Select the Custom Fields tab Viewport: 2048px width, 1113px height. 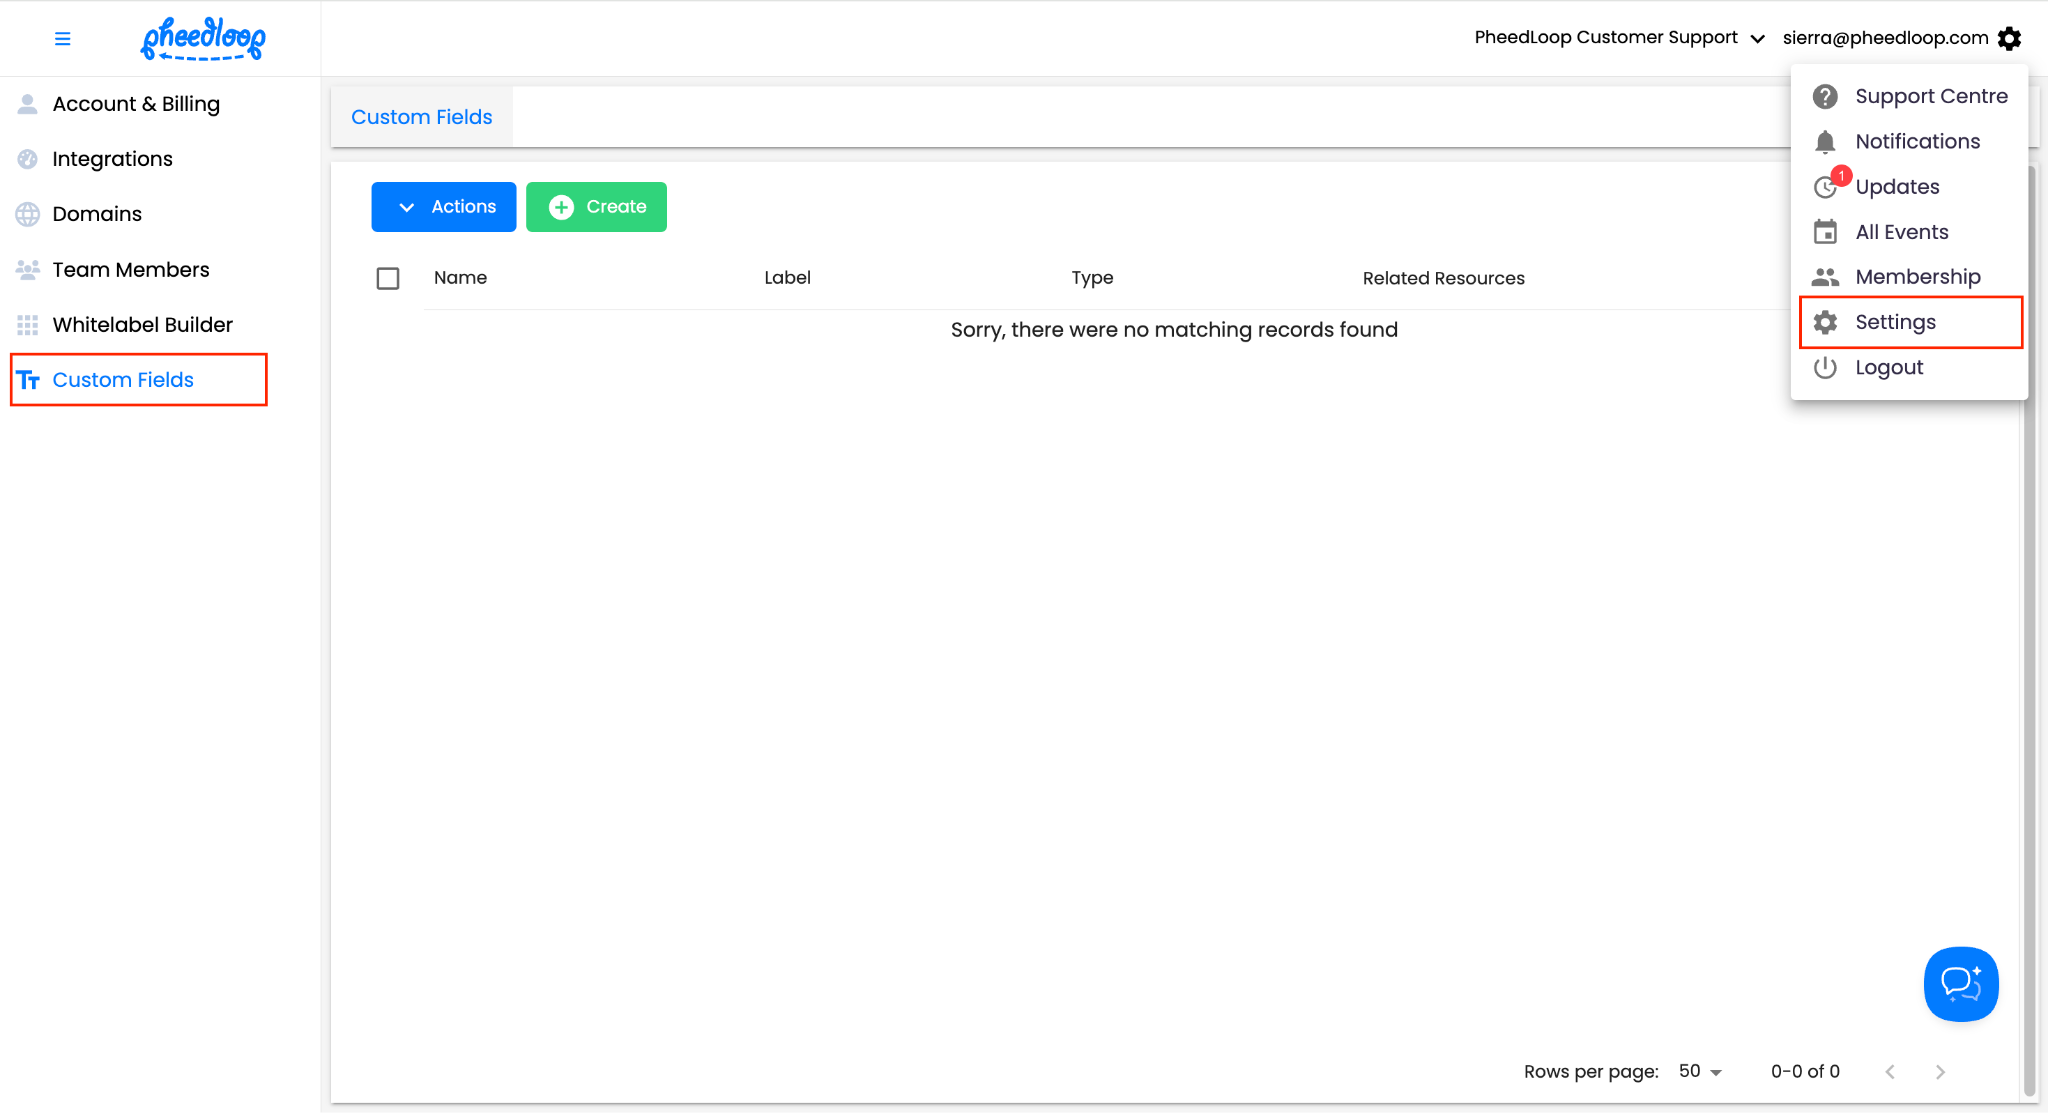coord(422,117)
